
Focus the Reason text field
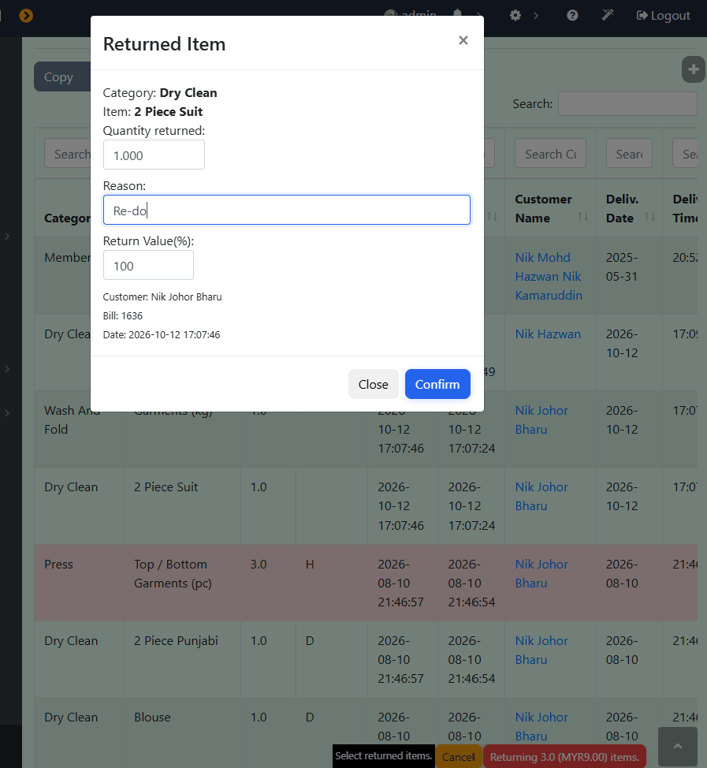287,210
